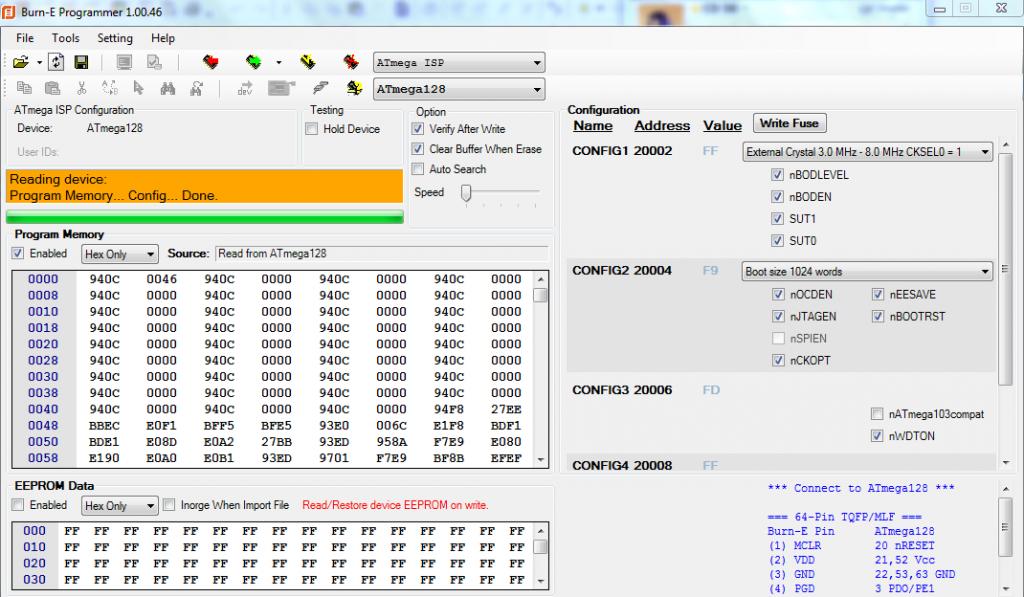The height and width of the screenshot is (597, 1024).
Task: Open the Setting menu
Action: click(x=115, y=38)
